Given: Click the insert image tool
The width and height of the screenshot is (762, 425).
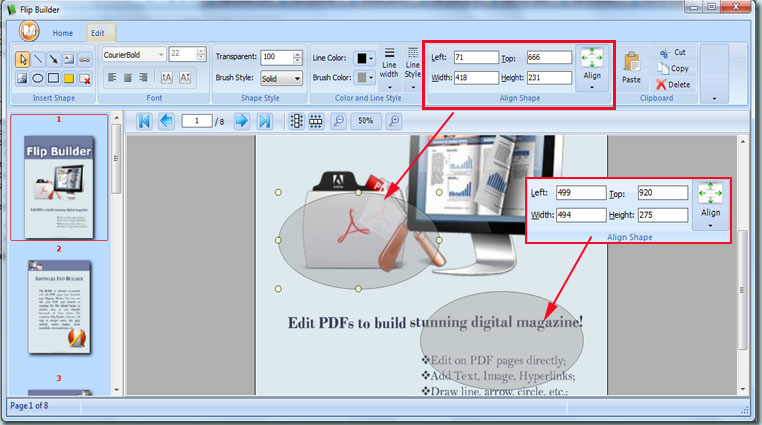Looking at the screenshot, I should coord(22,78).
